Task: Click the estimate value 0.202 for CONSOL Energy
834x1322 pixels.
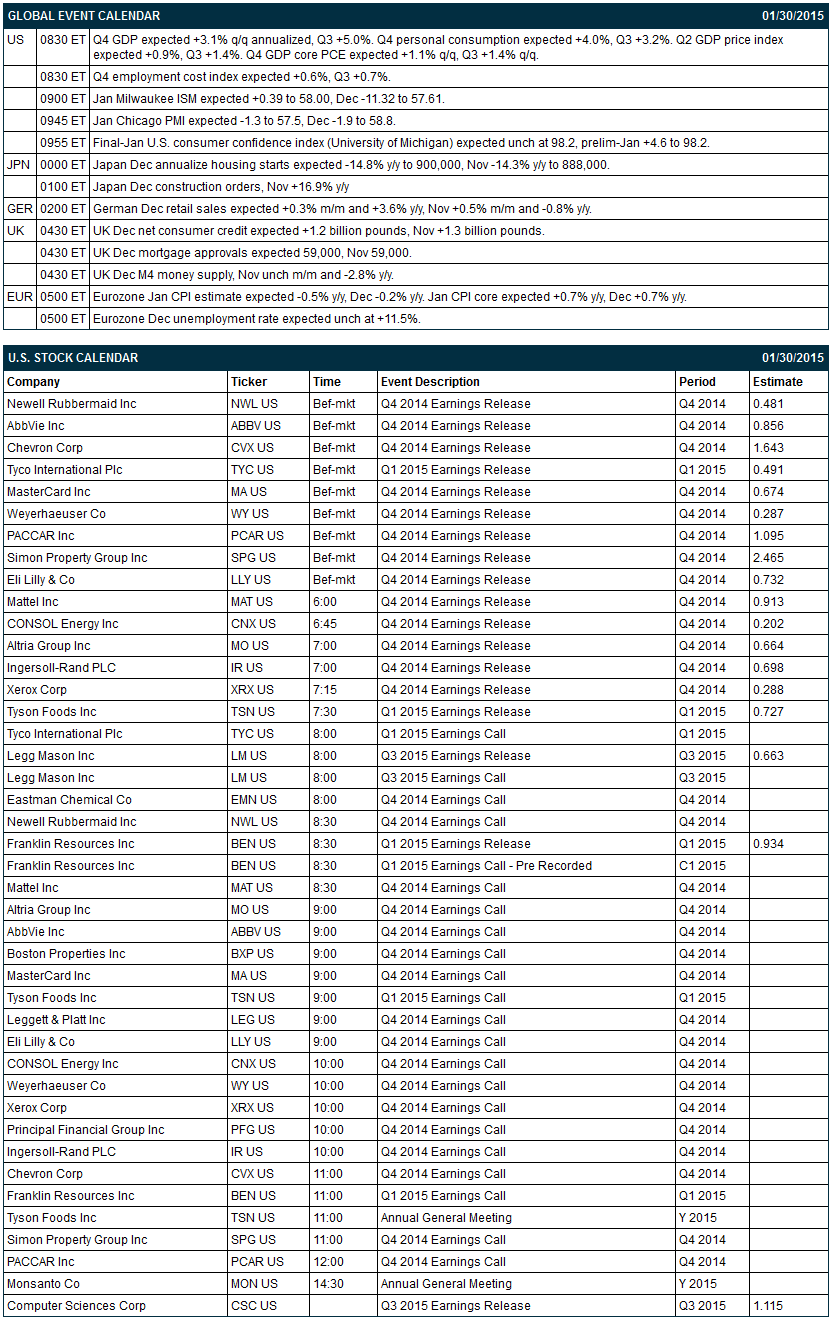Action: point(769,624)
